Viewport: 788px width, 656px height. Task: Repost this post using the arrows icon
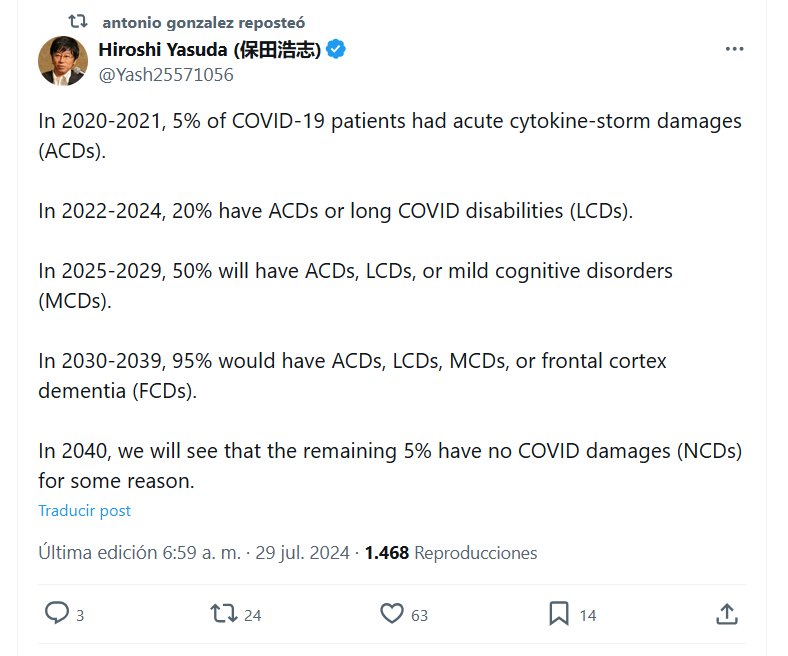tap(224, 613)
